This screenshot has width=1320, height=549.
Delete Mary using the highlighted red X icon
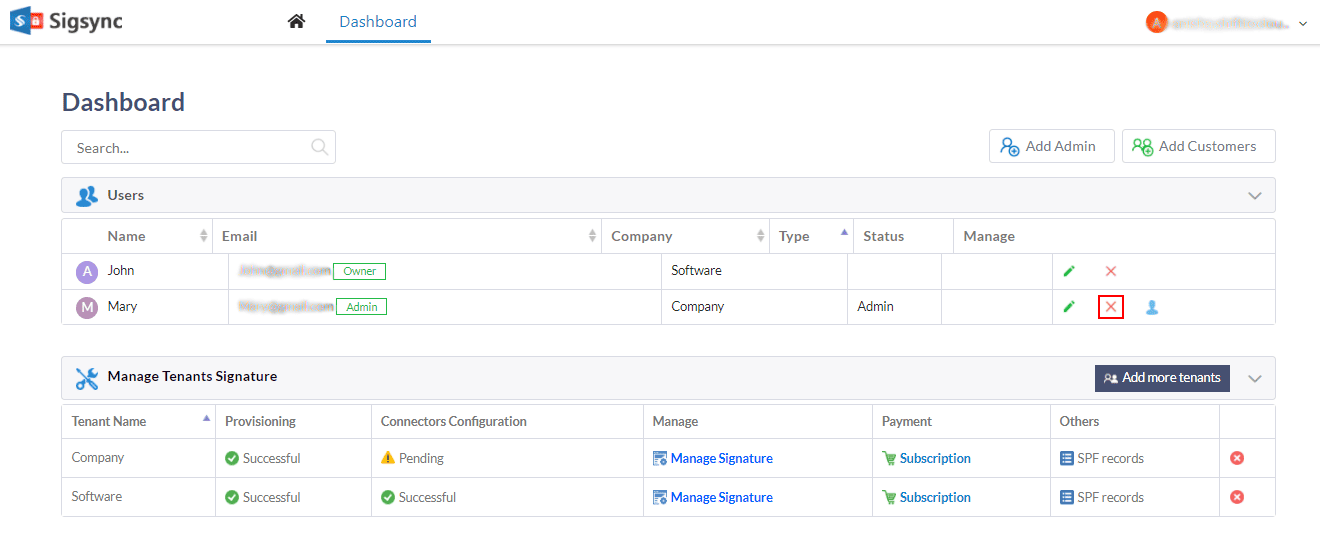1110,307
